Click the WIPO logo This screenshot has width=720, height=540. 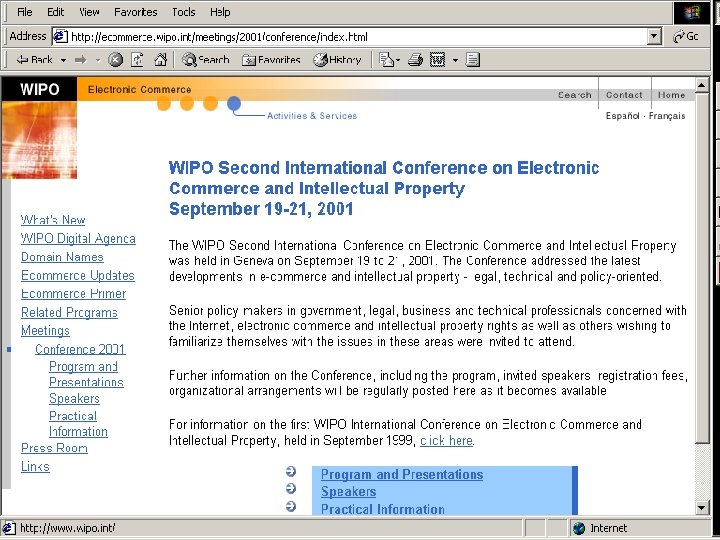click(x=39, y=89)
